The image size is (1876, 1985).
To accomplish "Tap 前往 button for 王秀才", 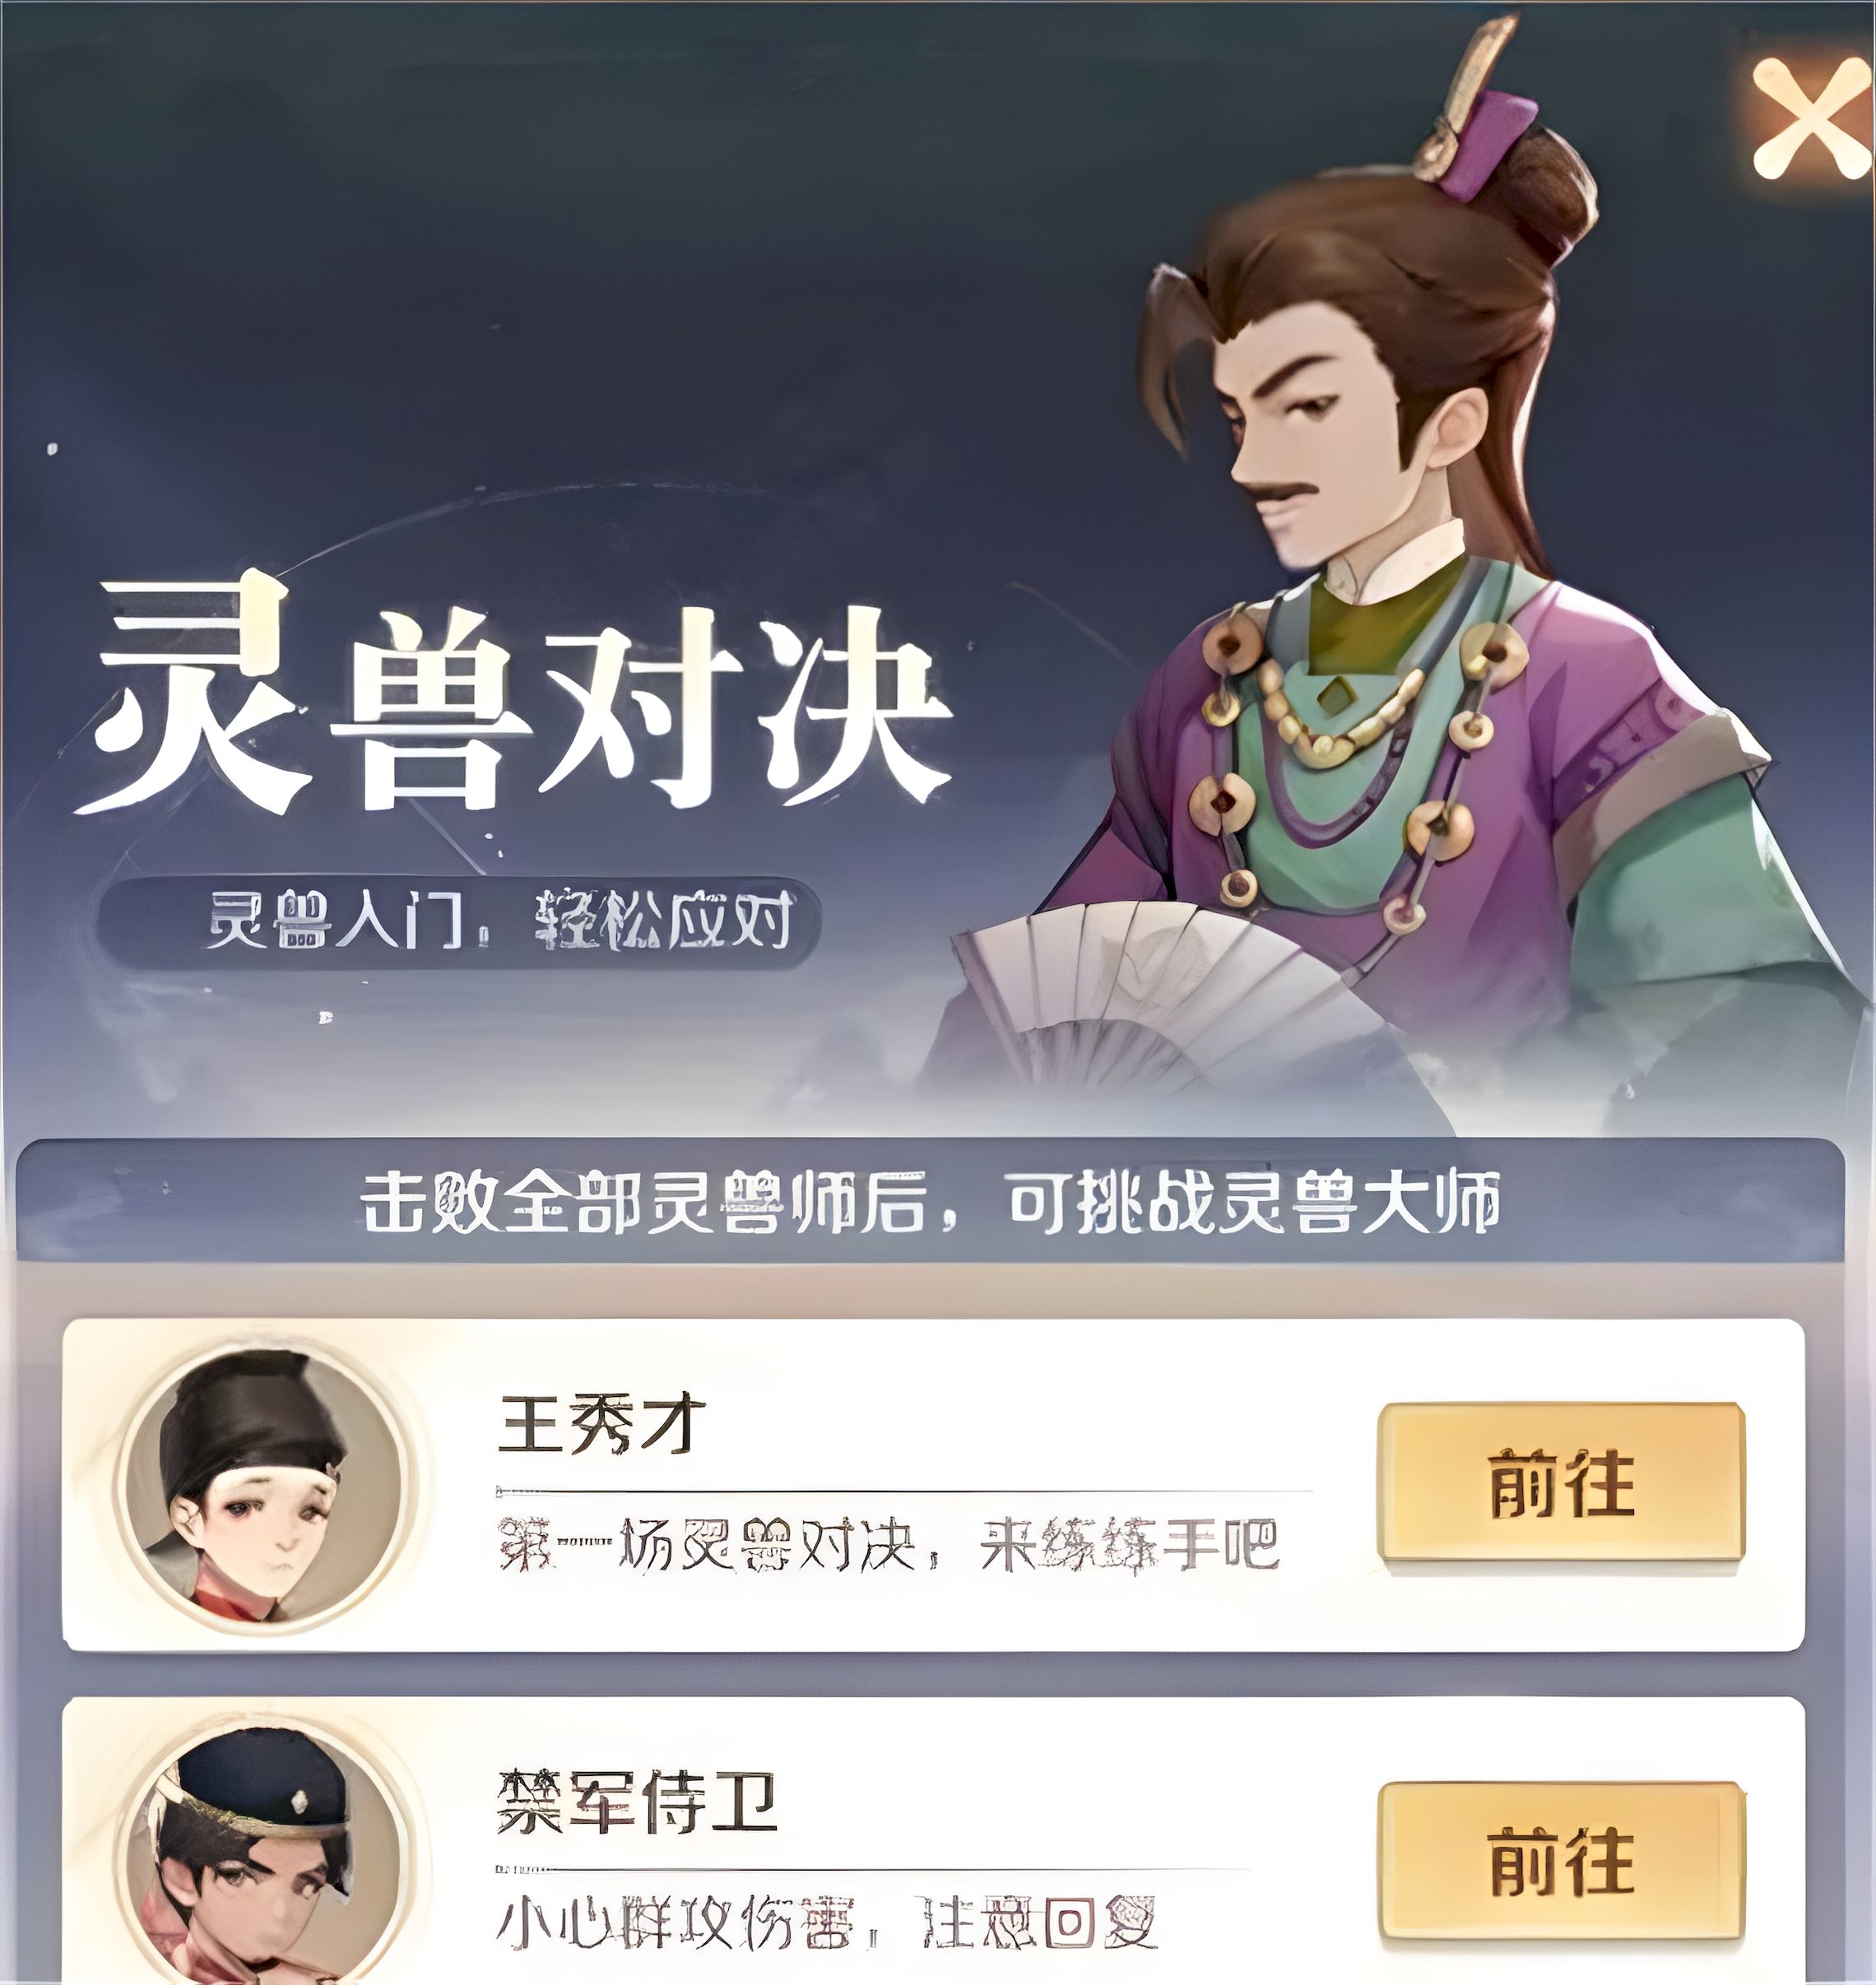I will [1561, 1483].
